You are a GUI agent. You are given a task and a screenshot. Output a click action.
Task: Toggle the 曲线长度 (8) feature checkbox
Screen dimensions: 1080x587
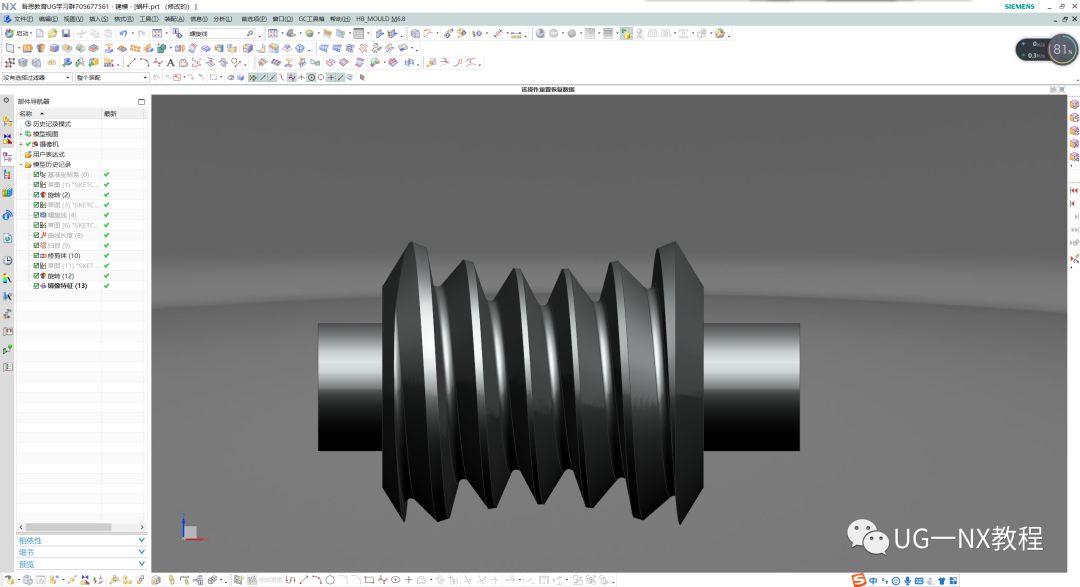[37, 236]
